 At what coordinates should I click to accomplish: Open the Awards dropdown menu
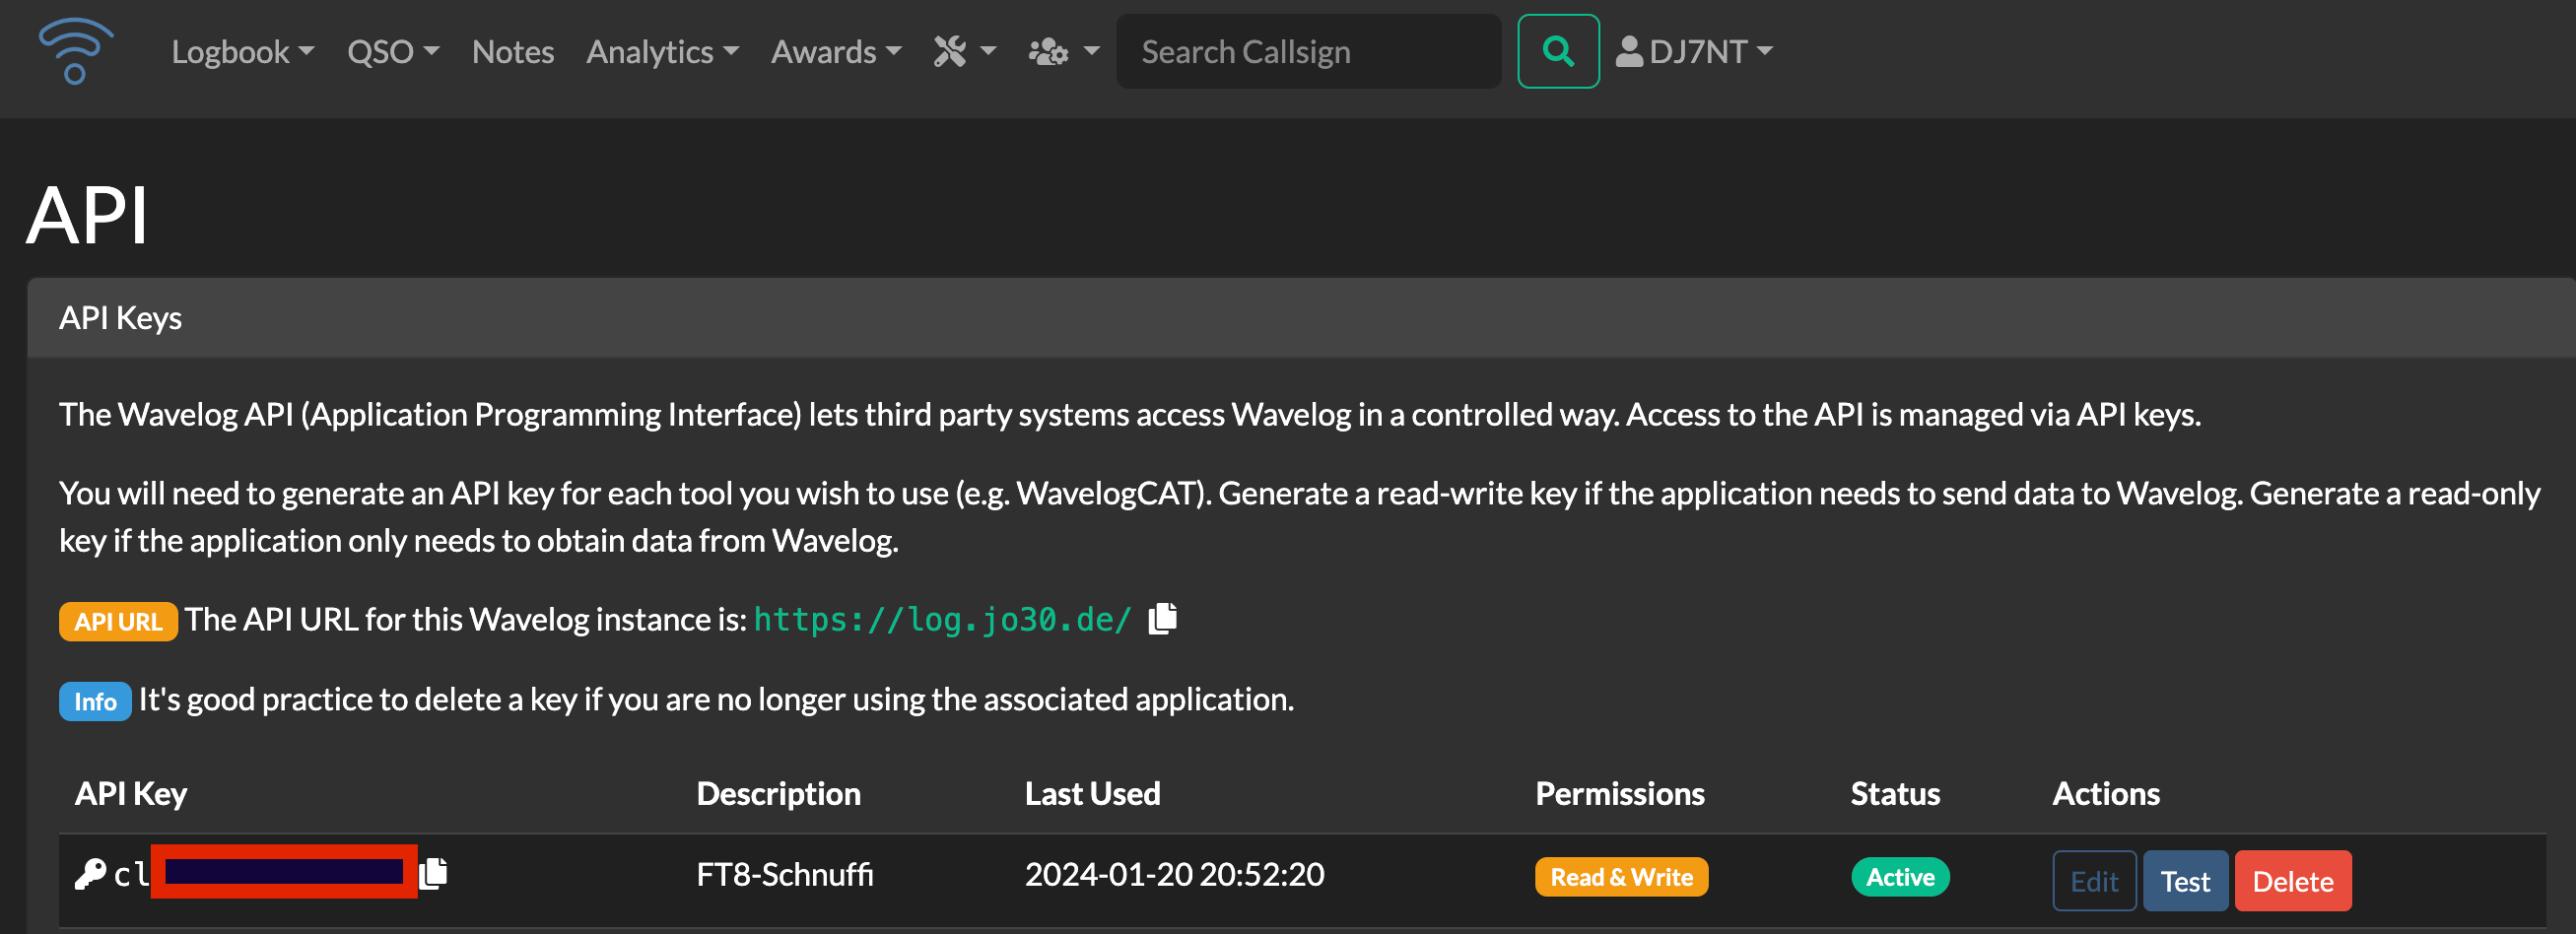click(836, 51)
